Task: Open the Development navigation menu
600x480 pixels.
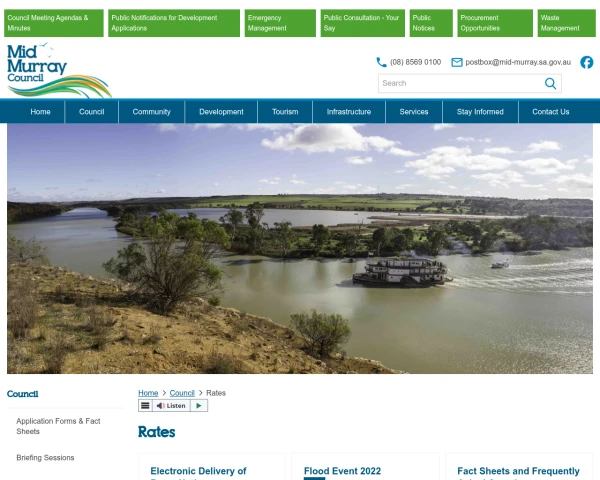Action: [221, 112]
